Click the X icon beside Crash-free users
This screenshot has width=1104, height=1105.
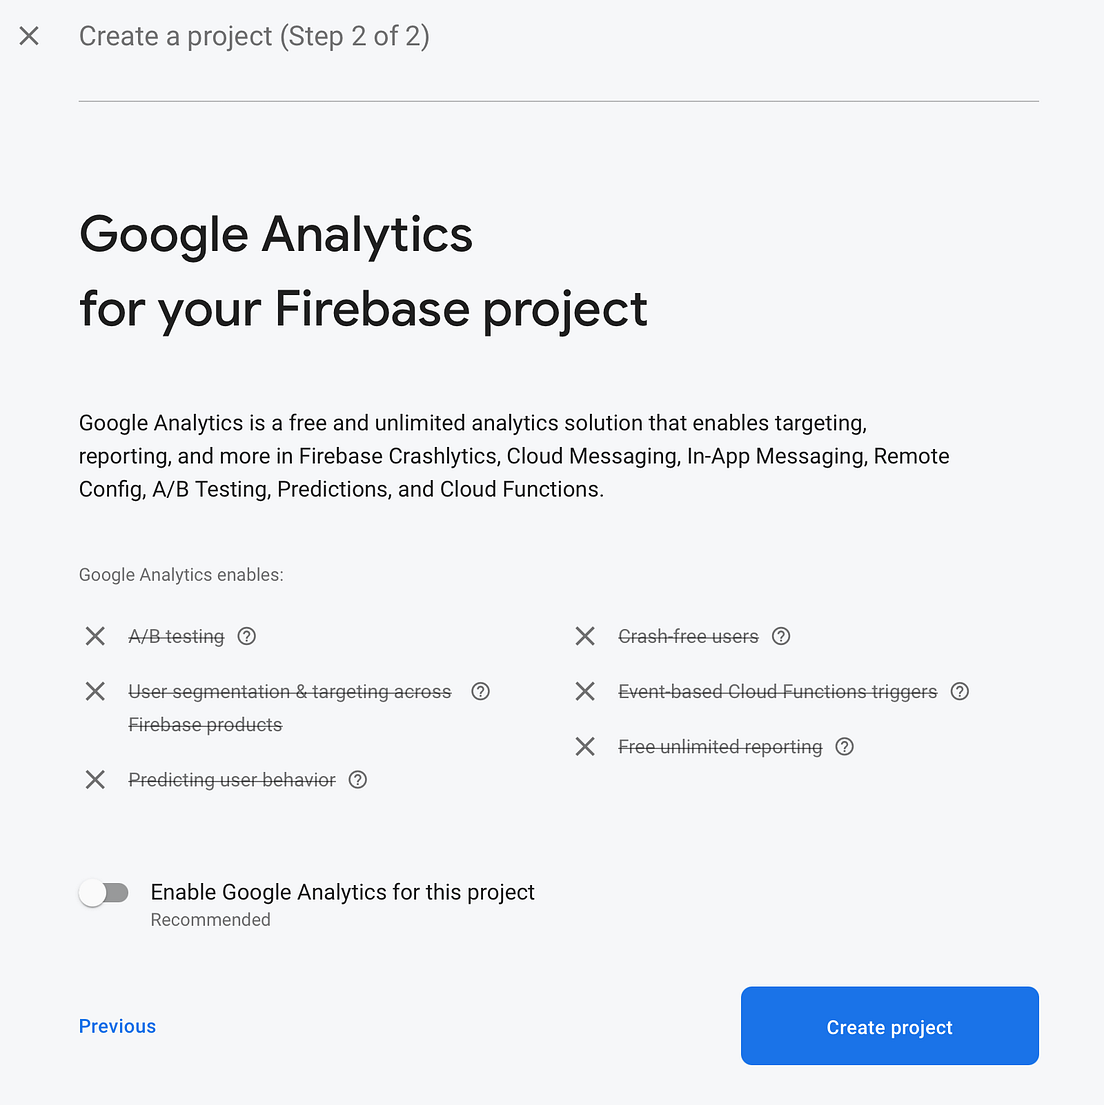(x=585, y=636)
